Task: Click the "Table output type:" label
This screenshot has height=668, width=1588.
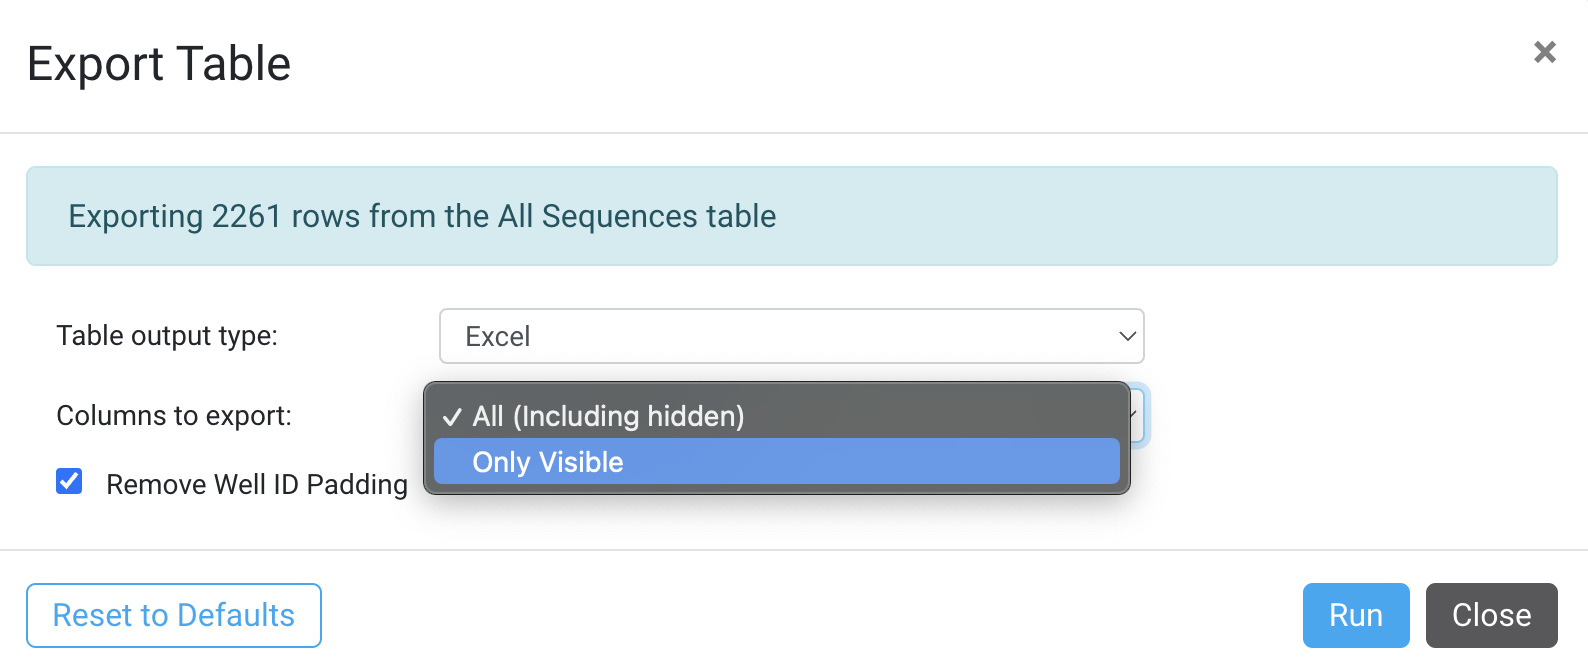Action: coord(167,335)
